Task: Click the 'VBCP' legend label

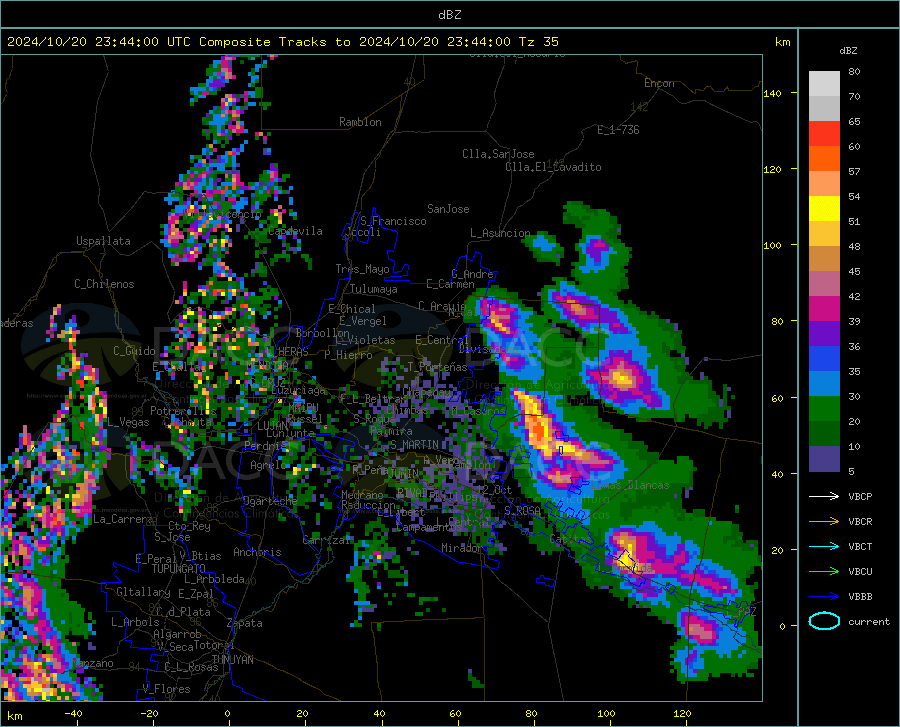Action: click(860, 497)
